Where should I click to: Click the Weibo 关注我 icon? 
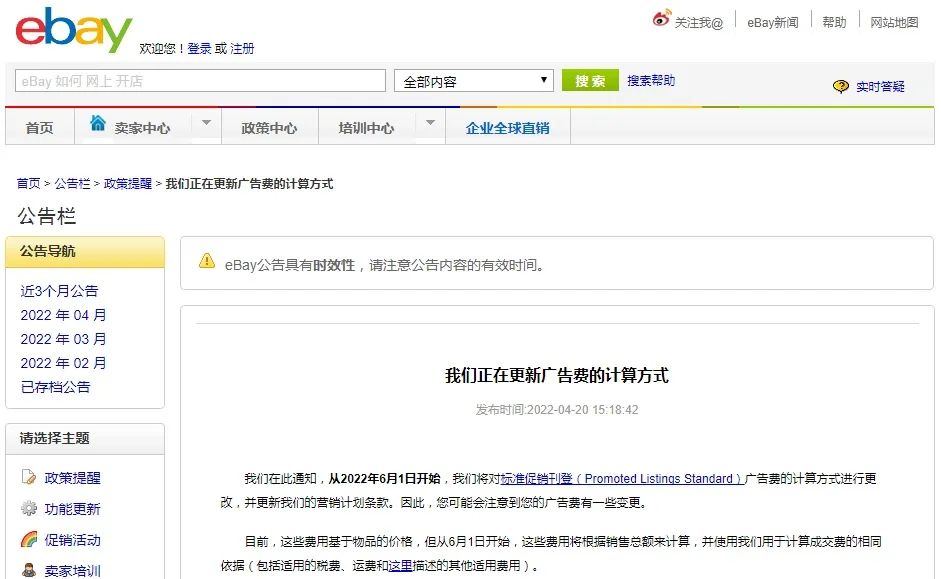point(661,19)
